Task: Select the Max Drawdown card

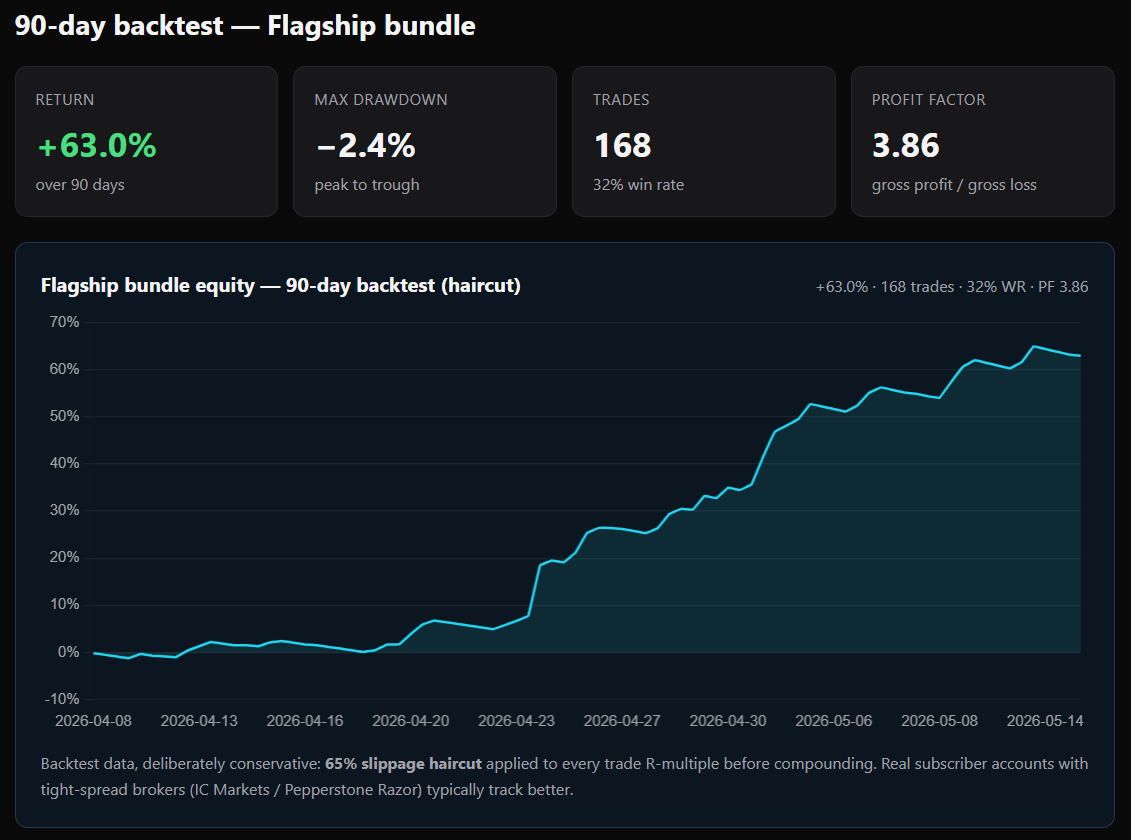Action: point(425,141)
